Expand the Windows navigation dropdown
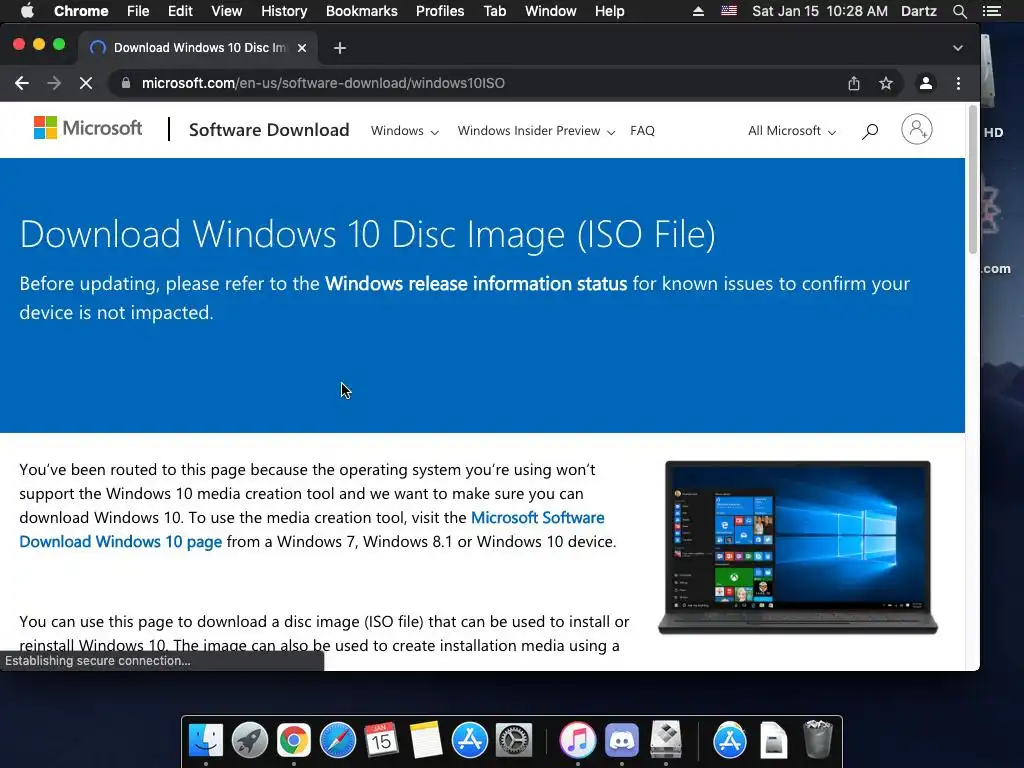 [x=404, y=131]
